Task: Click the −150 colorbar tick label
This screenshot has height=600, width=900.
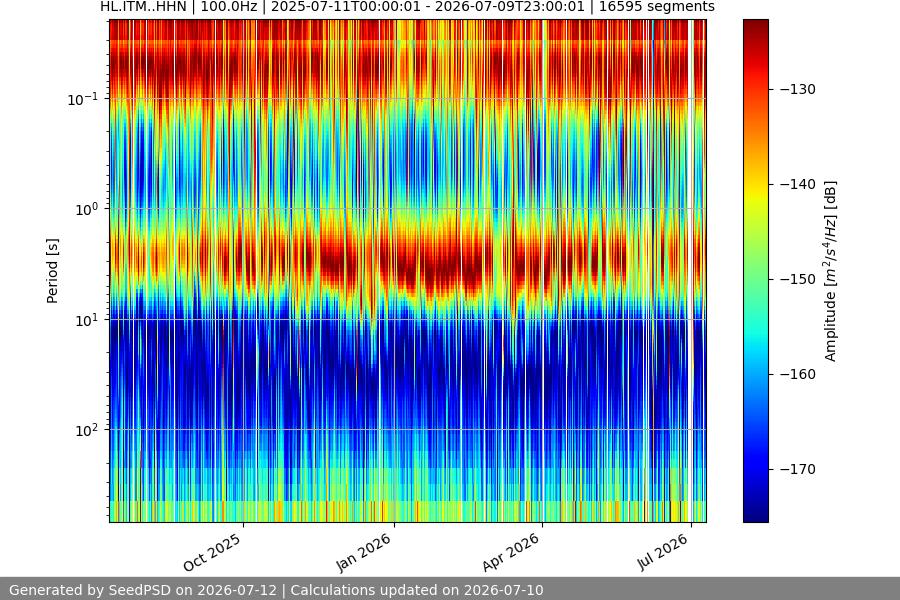Action: coord(798,280)
